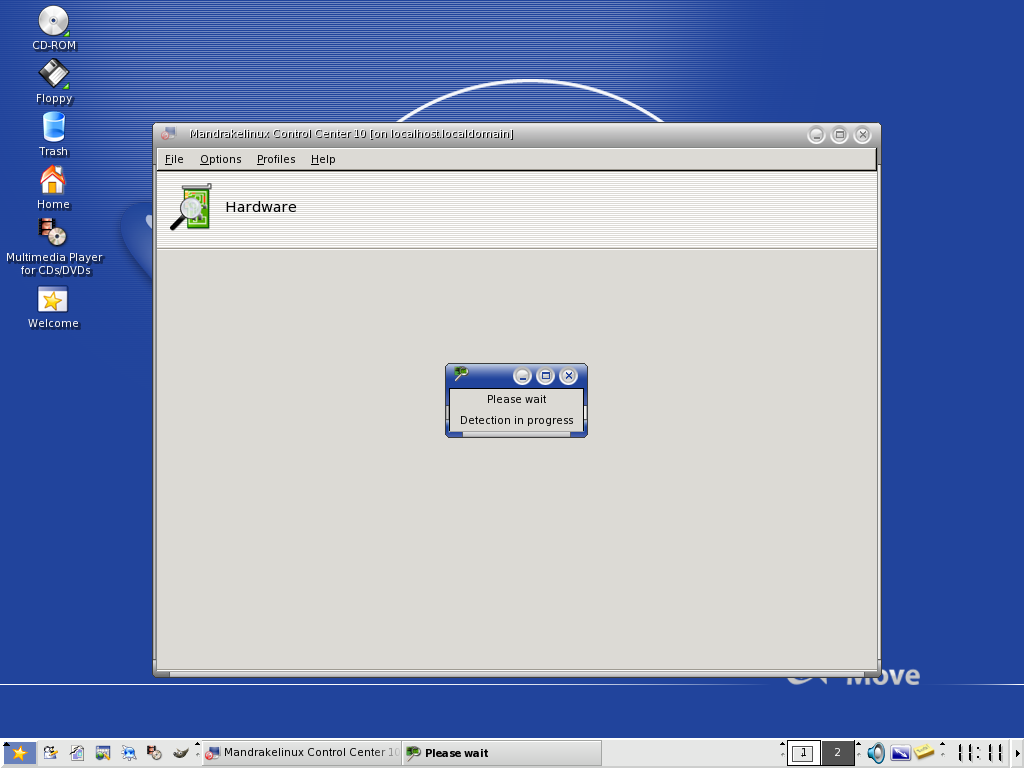Click the Please wait dialog title icon

pyautogui.click(x=461, y=374)
